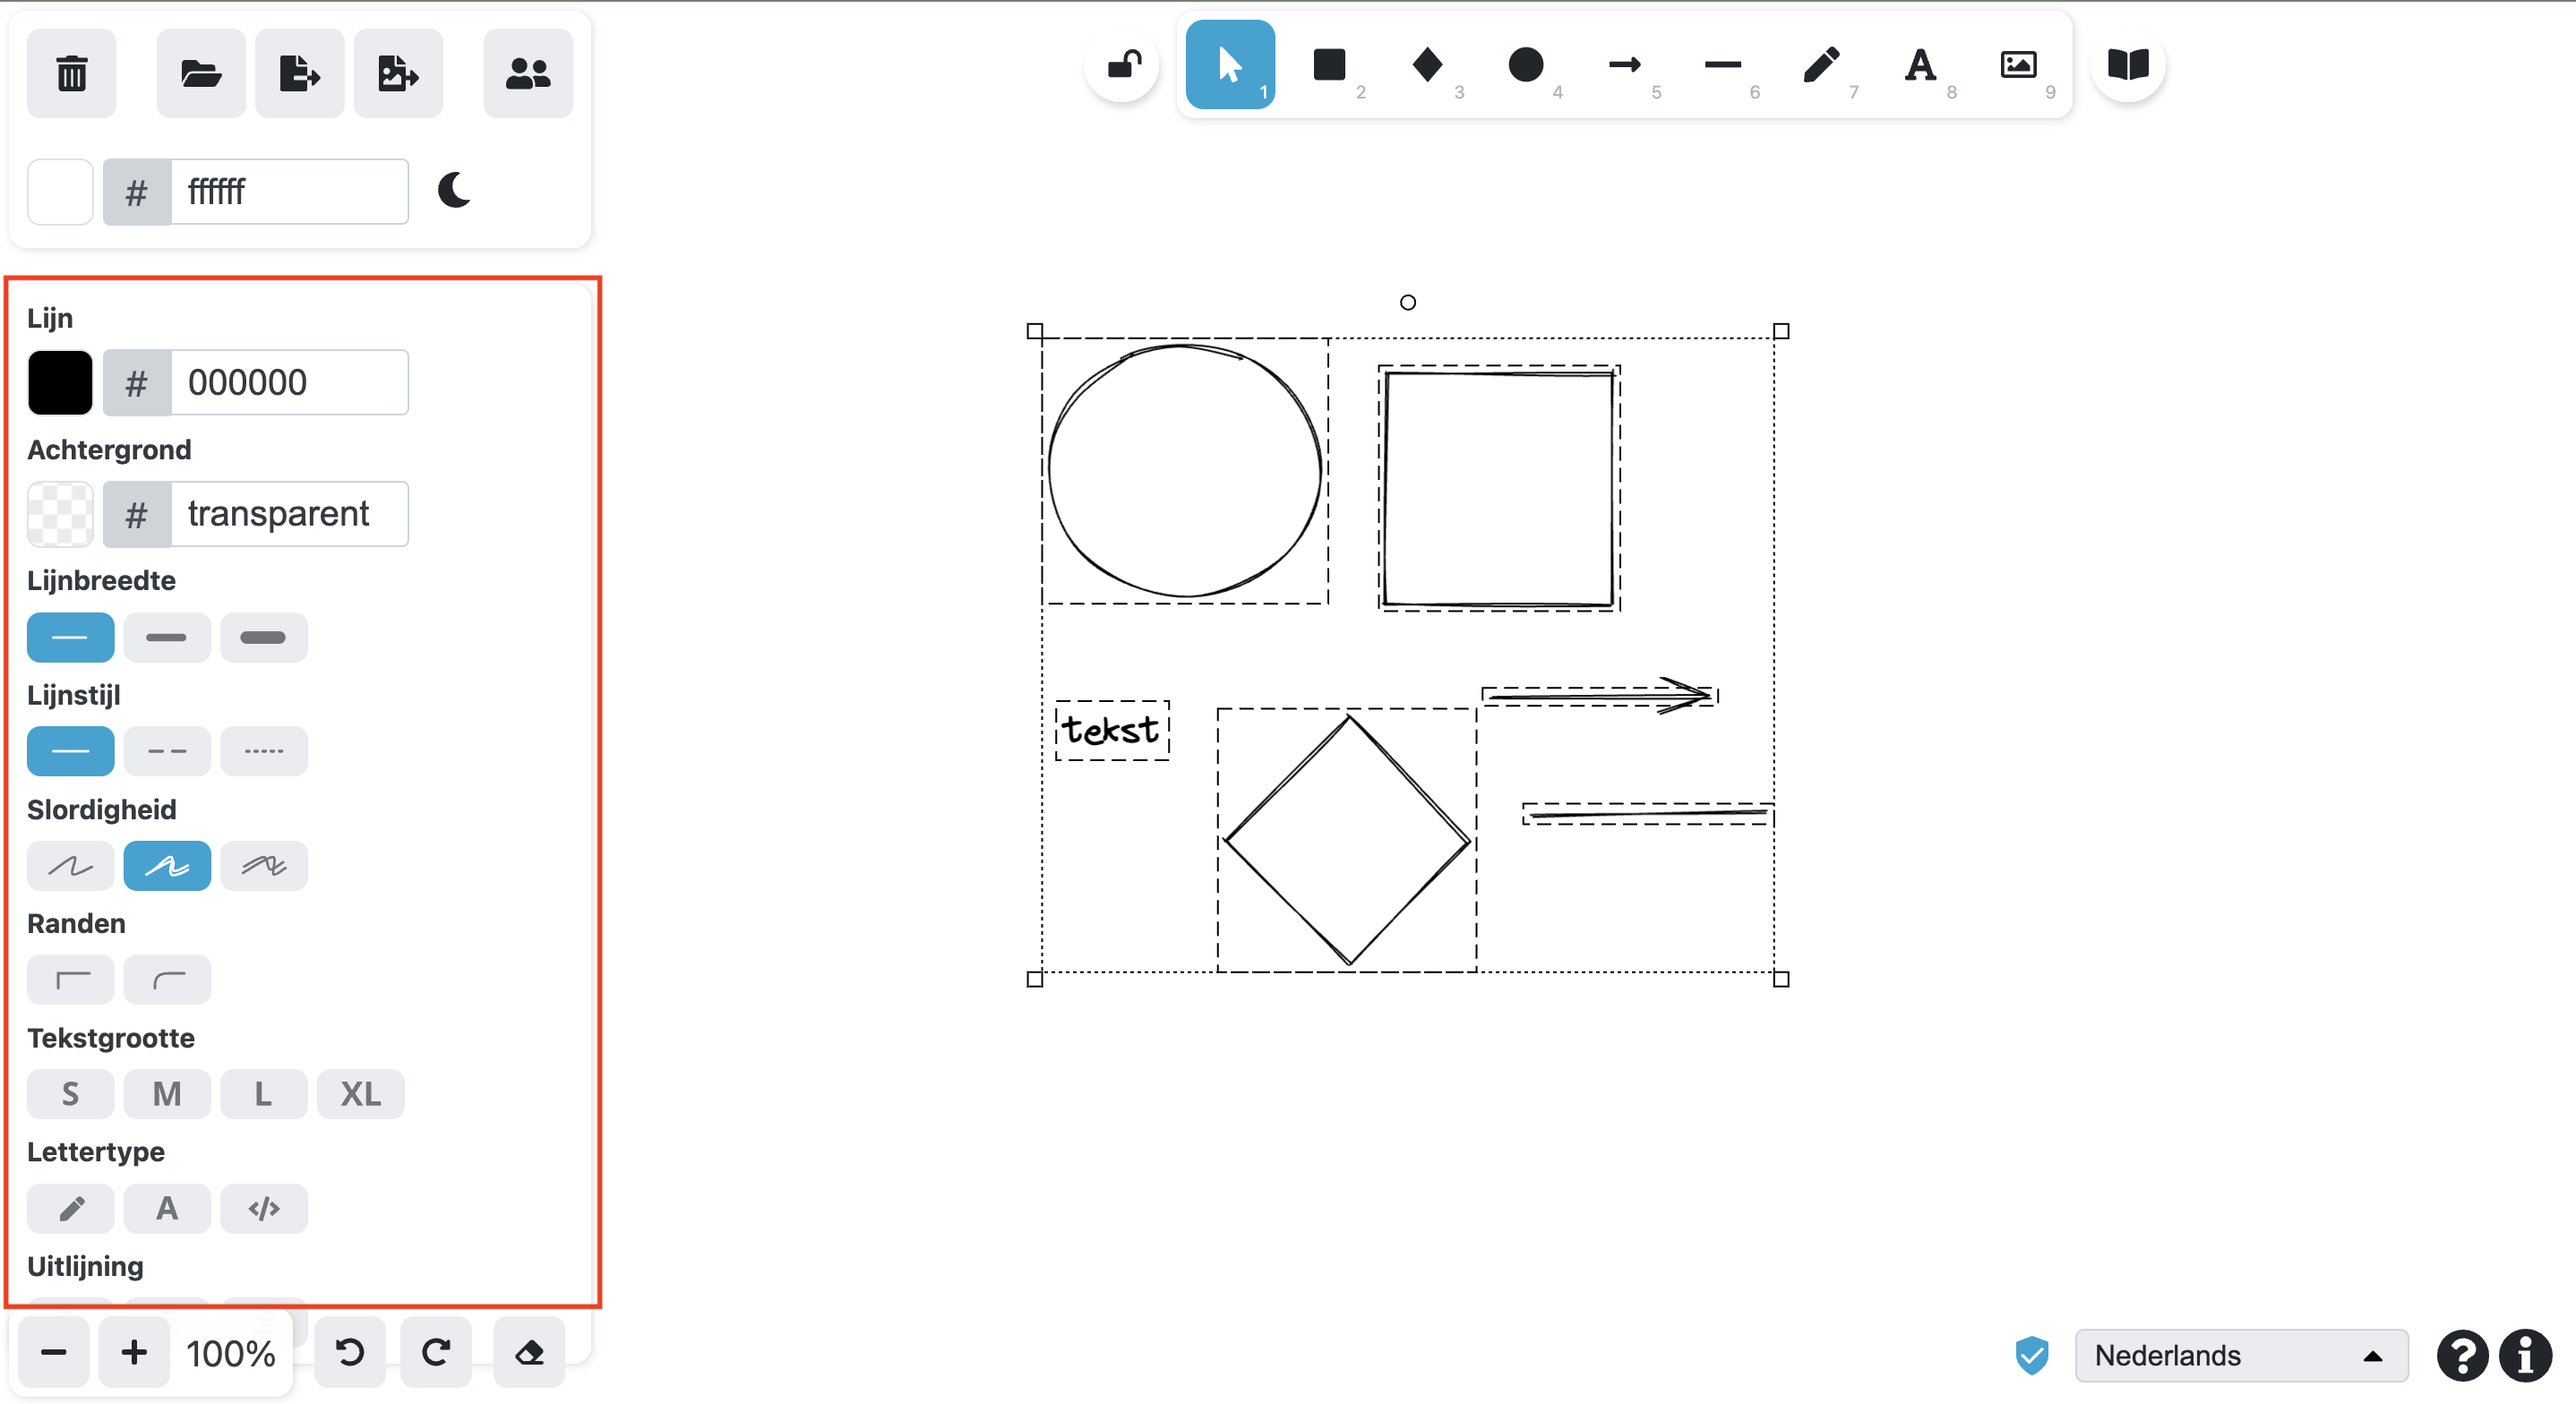Open the library book icon
Screen dimensions: 2576x1404
coord(2127,65)
